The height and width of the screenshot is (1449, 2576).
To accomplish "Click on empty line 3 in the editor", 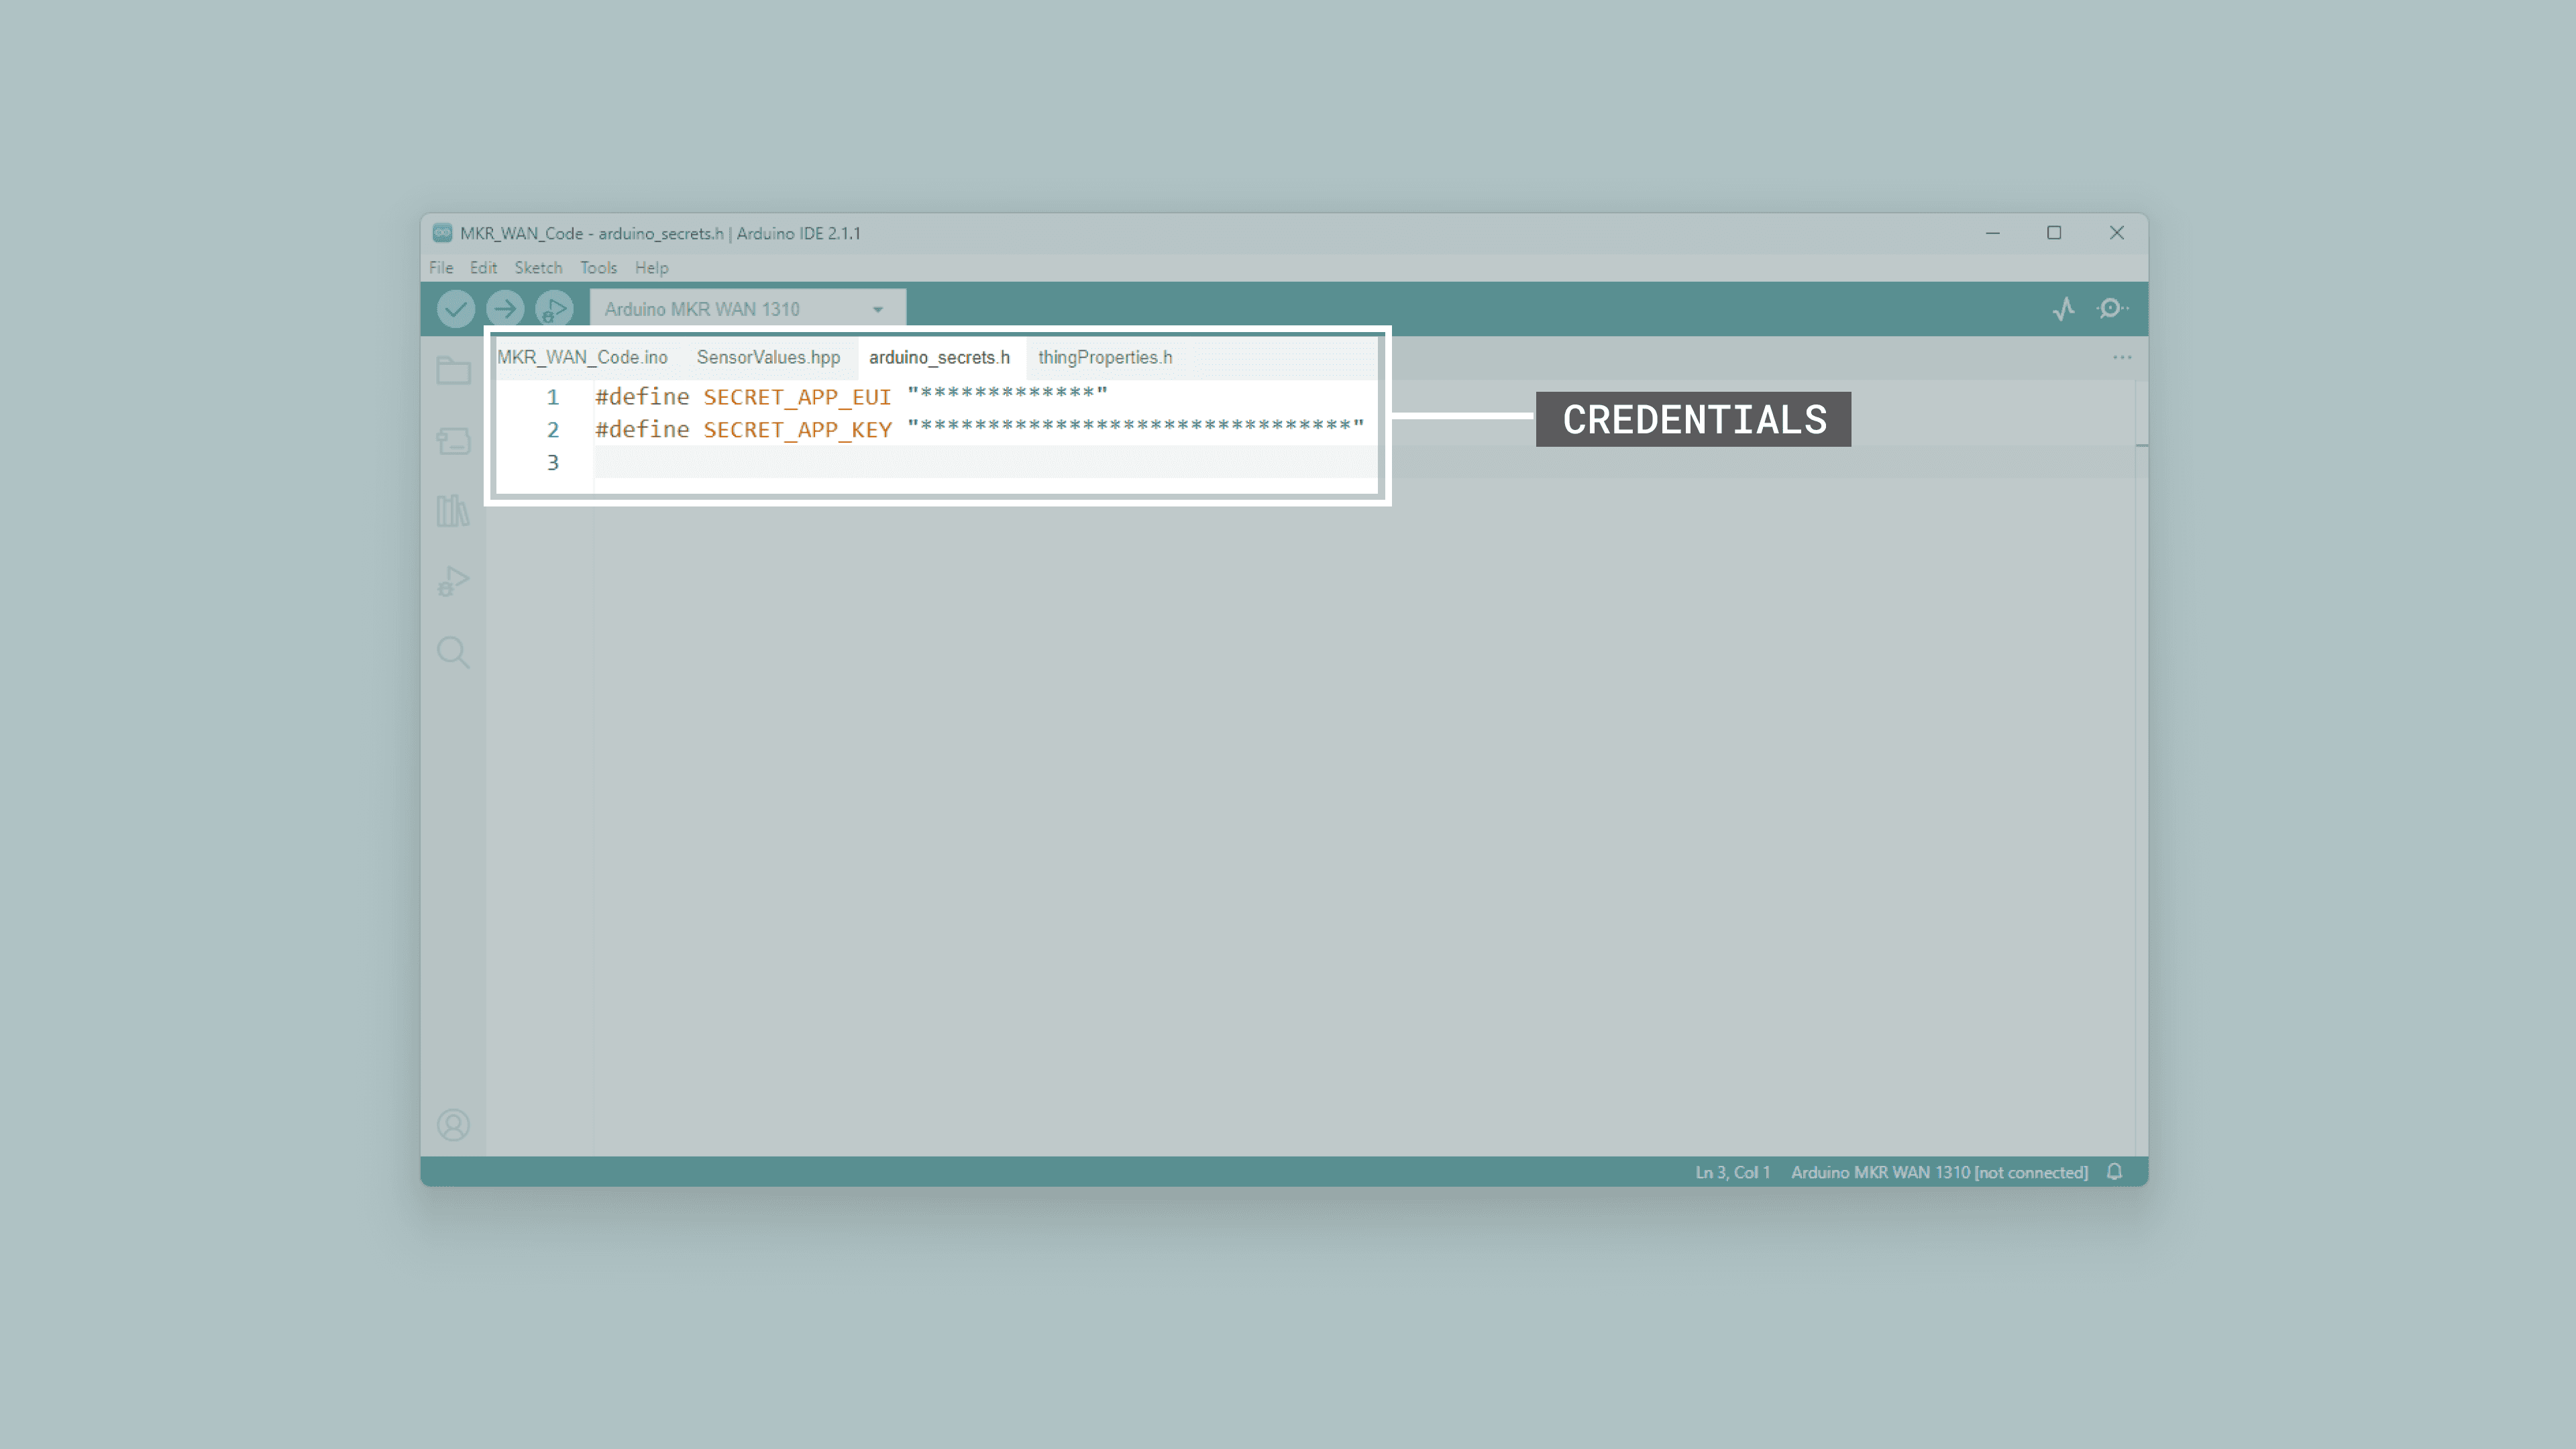I will pos(900,463).
